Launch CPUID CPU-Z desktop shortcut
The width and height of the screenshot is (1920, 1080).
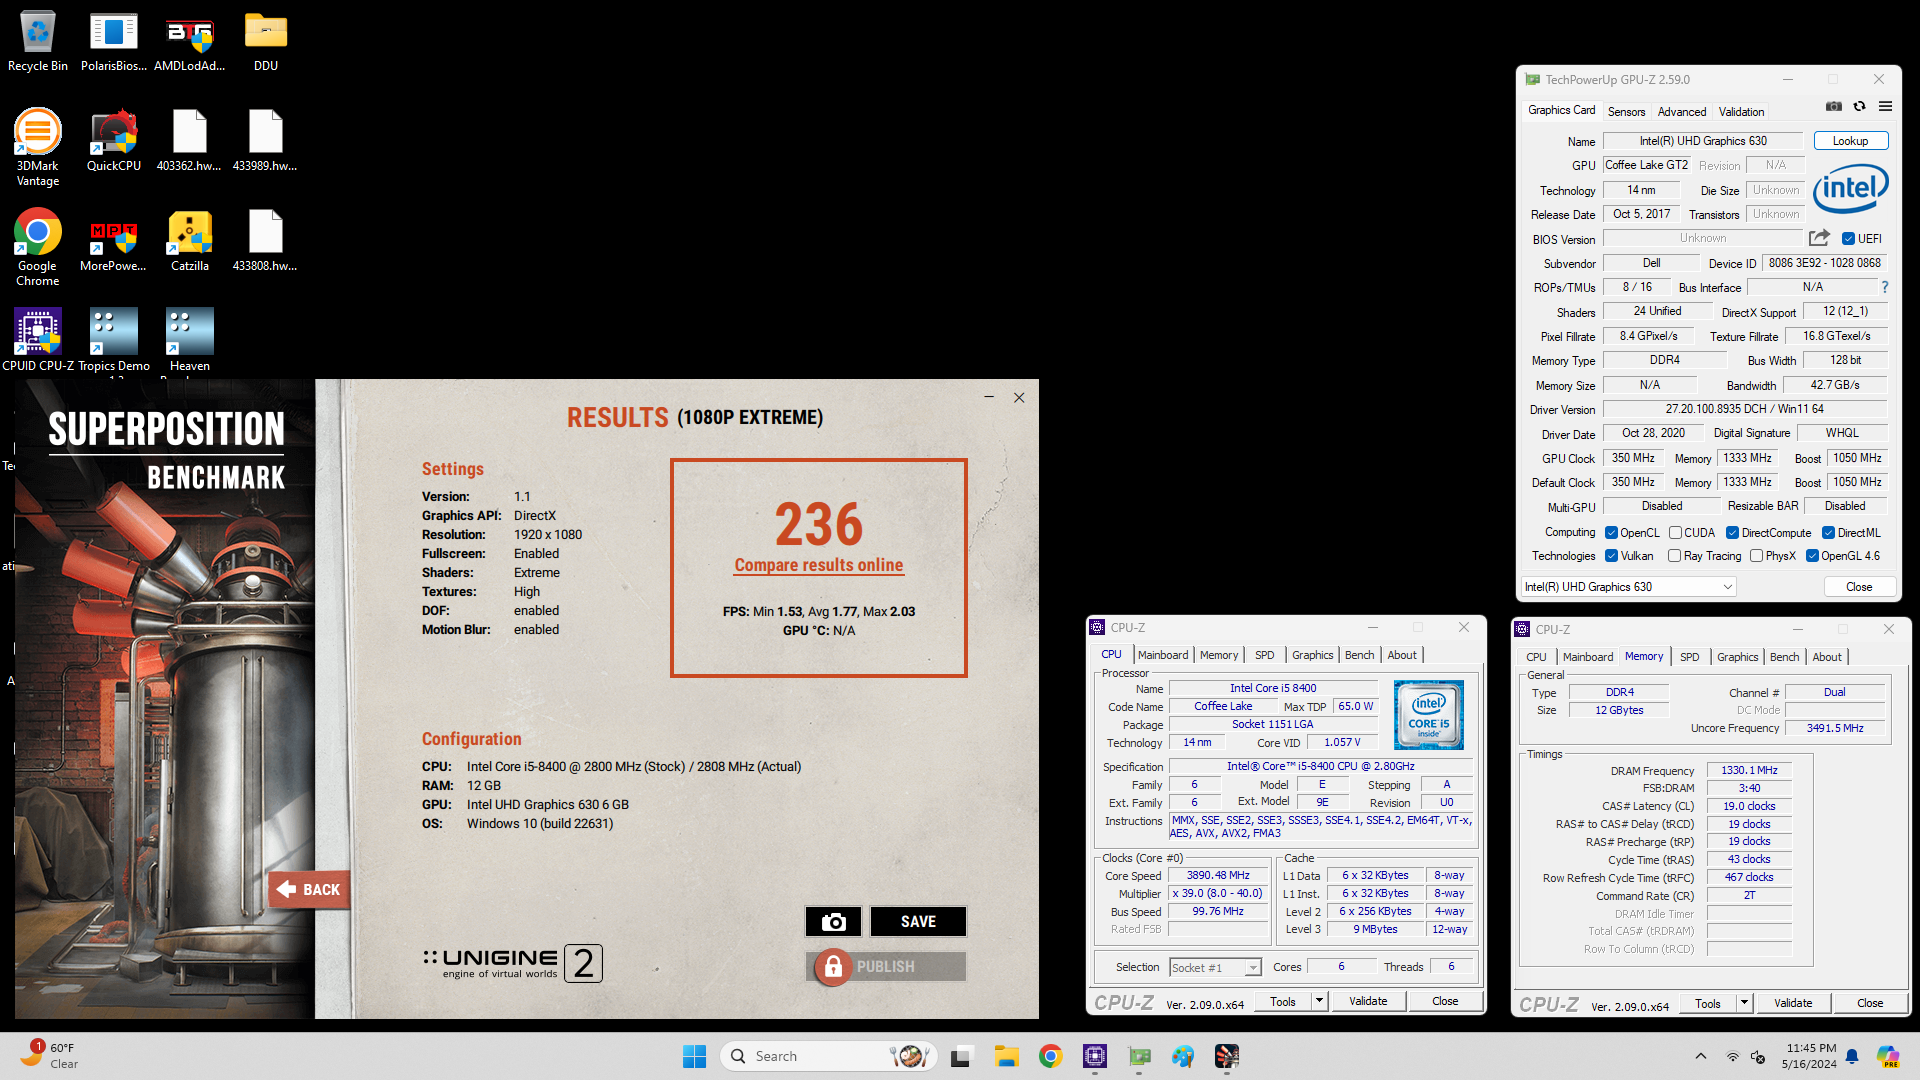[38, 341]
